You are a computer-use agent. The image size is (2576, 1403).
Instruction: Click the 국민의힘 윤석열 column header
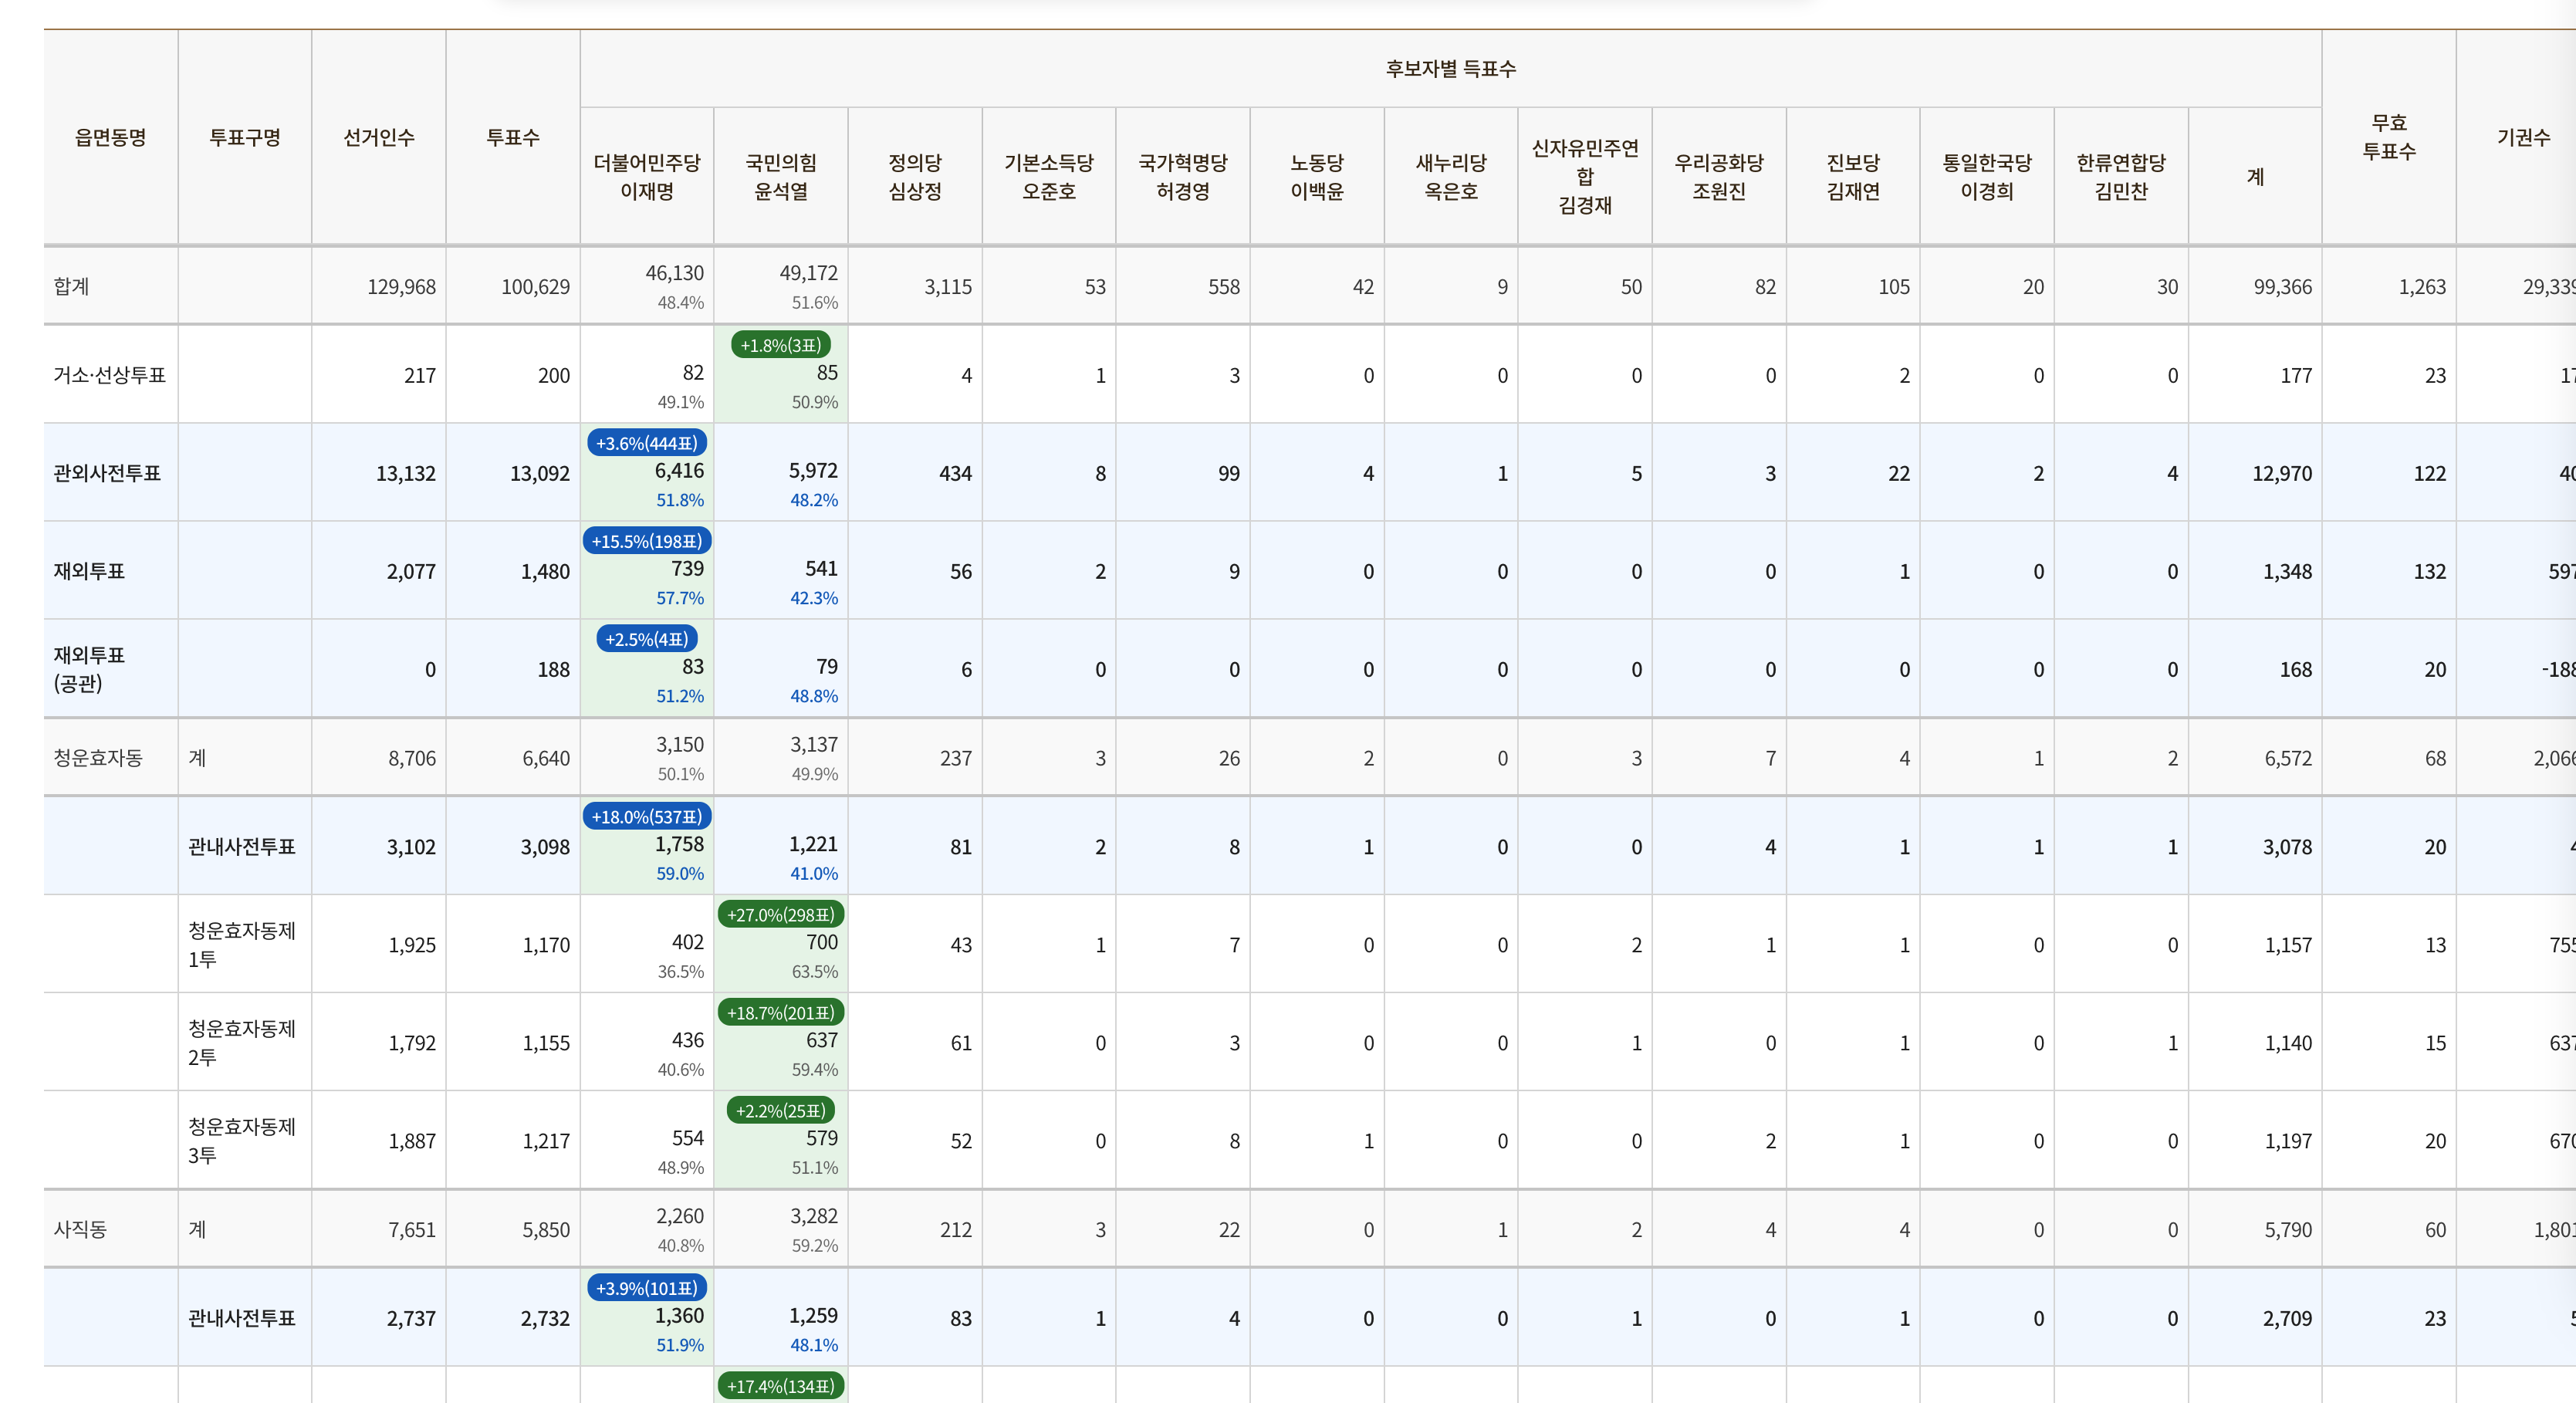coord(780,177)
